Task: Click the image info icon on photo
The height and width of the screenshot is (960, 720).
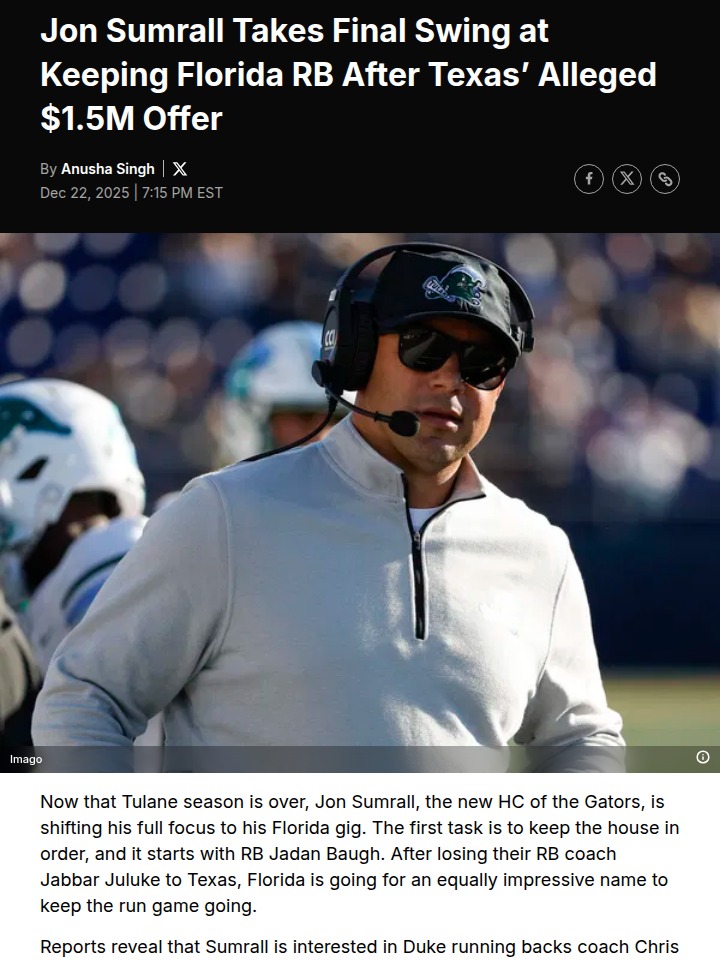Action: (x=703, y=757)
